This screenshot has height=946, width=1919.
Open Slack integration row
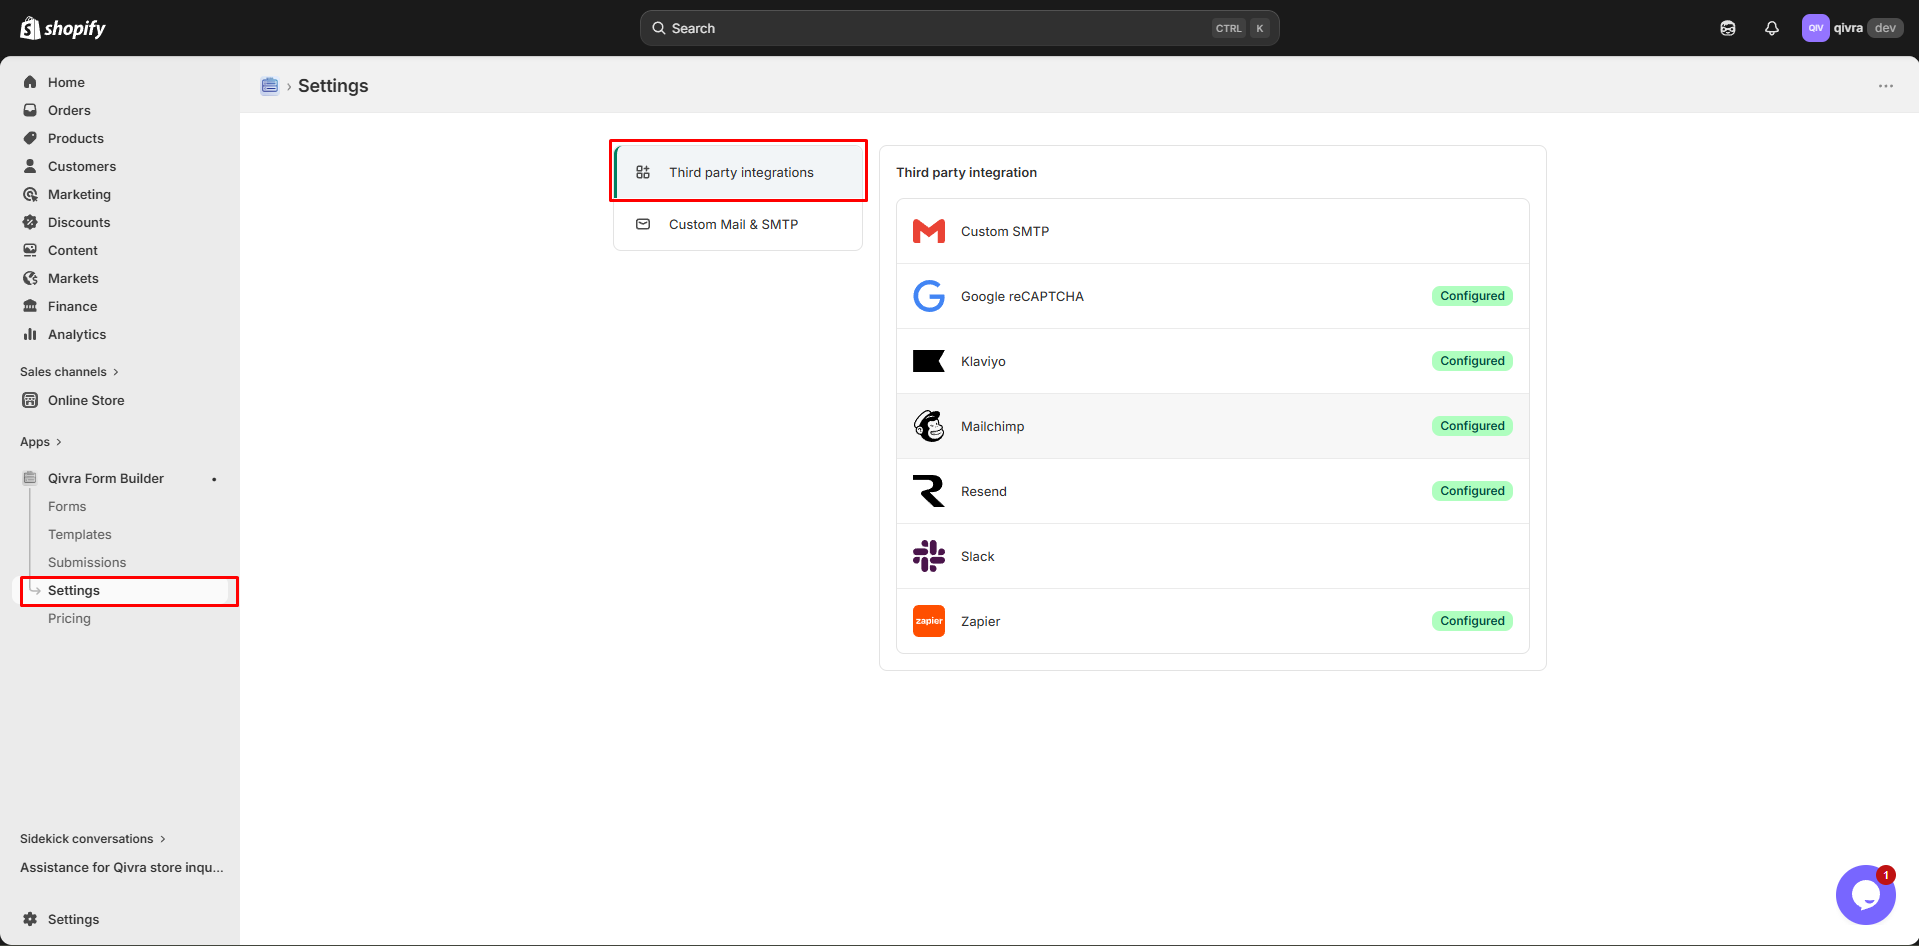tap(1213, 556)
